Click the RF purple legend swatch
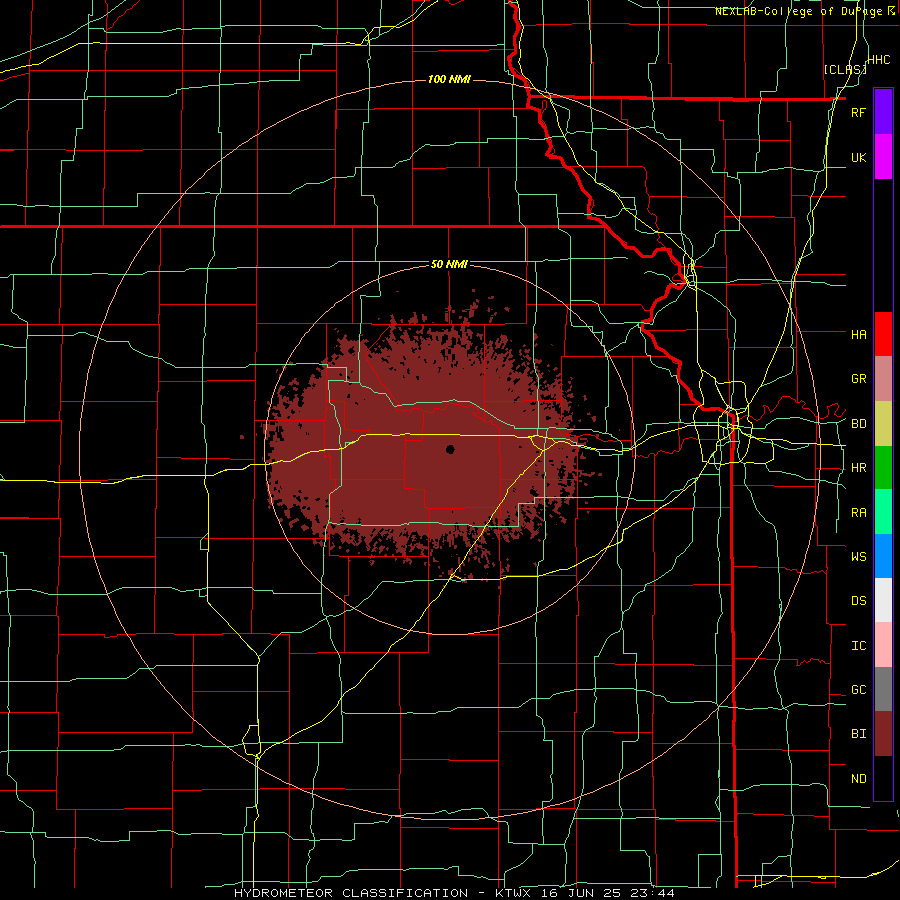900x900 pixels. [883, 112]
